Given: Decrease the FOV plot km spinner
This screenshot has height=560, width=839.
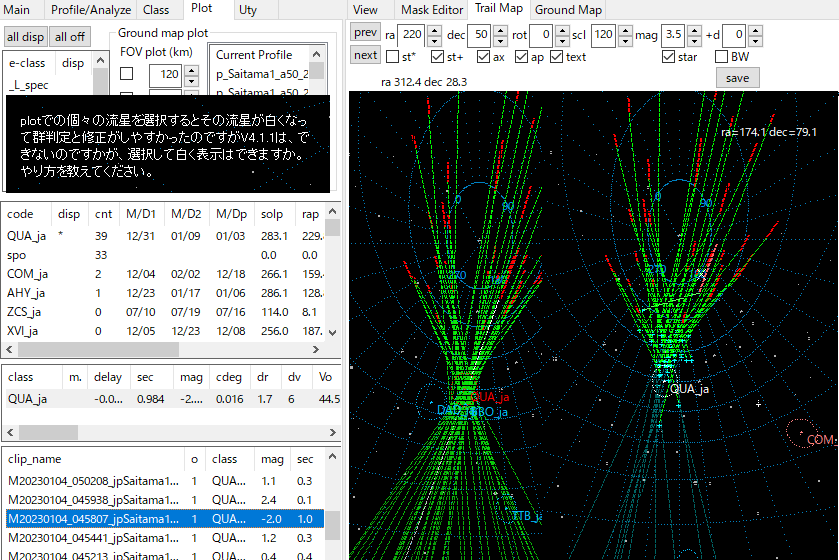Looking at the screenshot, I should pos(192,81).
